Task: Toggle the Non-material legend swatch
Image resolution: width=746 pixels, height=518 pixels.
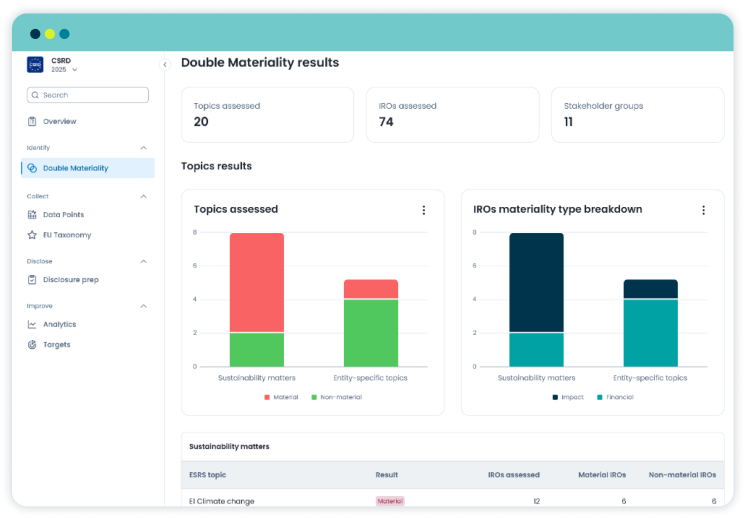Action: 314,397
